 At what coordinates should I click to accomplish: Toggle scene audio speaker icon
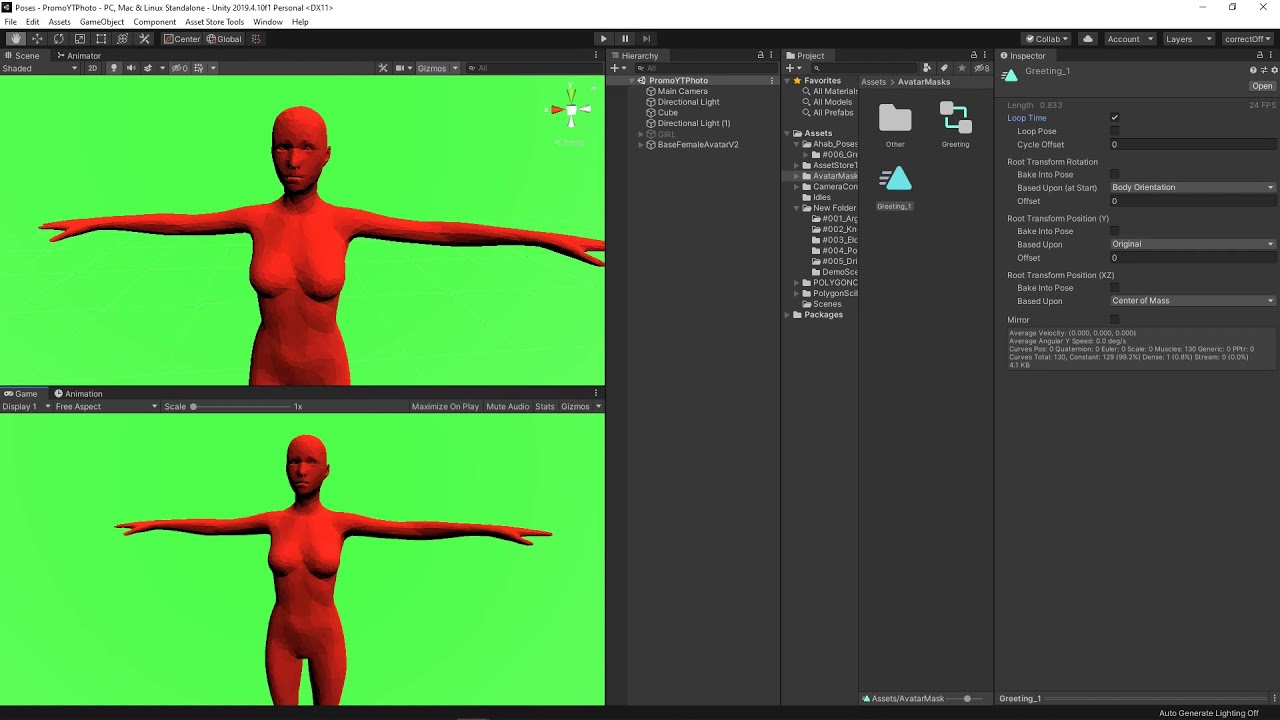[130, 68]
